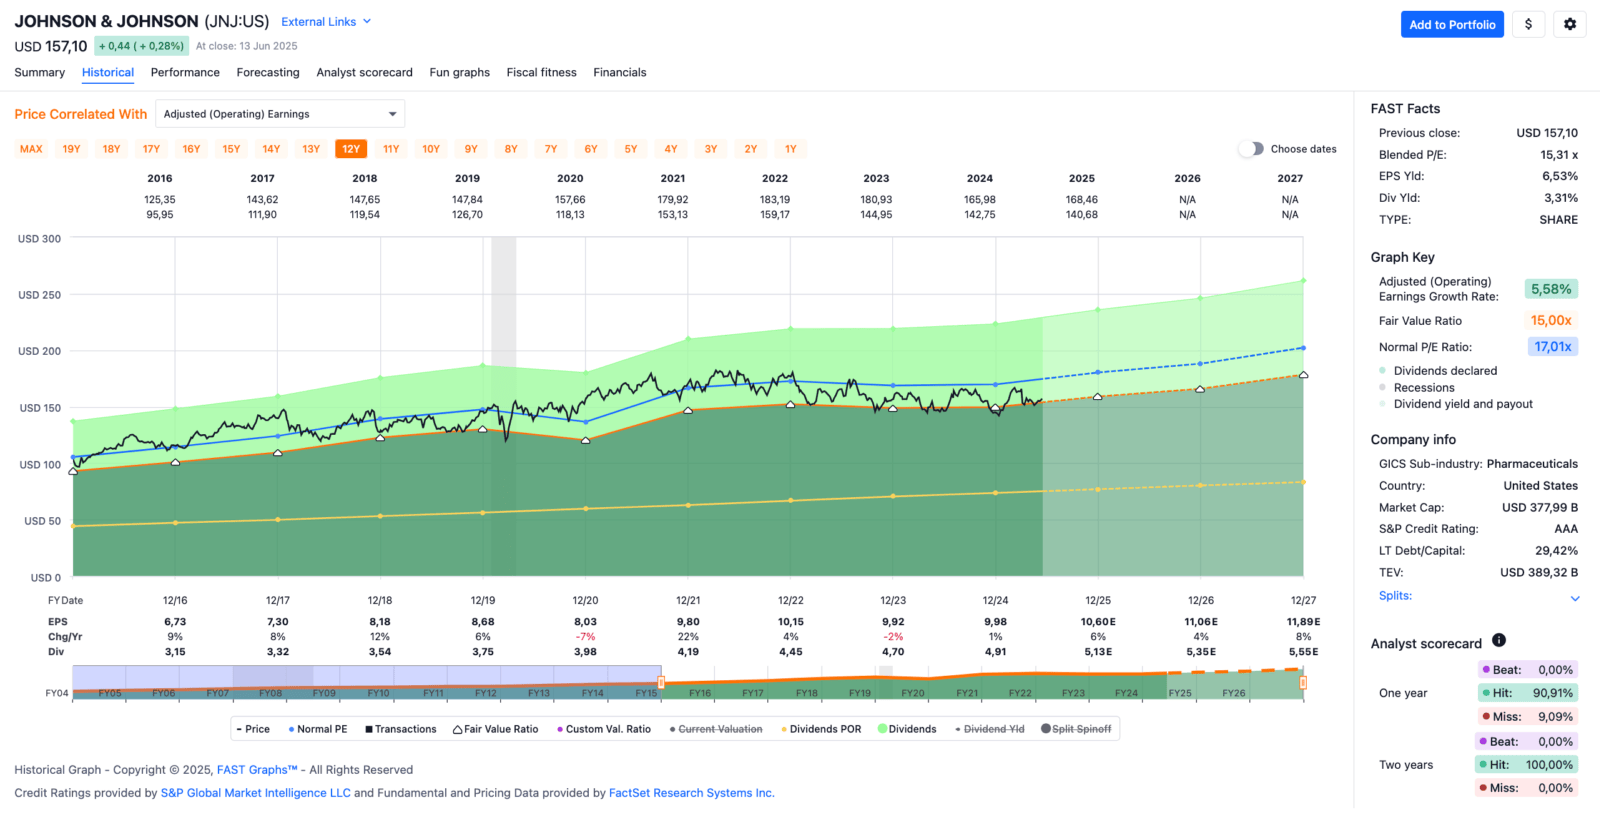Viewport: 1600px width, 824px height.
Task: Select the 7Y time range
Action: [x=551, y=149]
